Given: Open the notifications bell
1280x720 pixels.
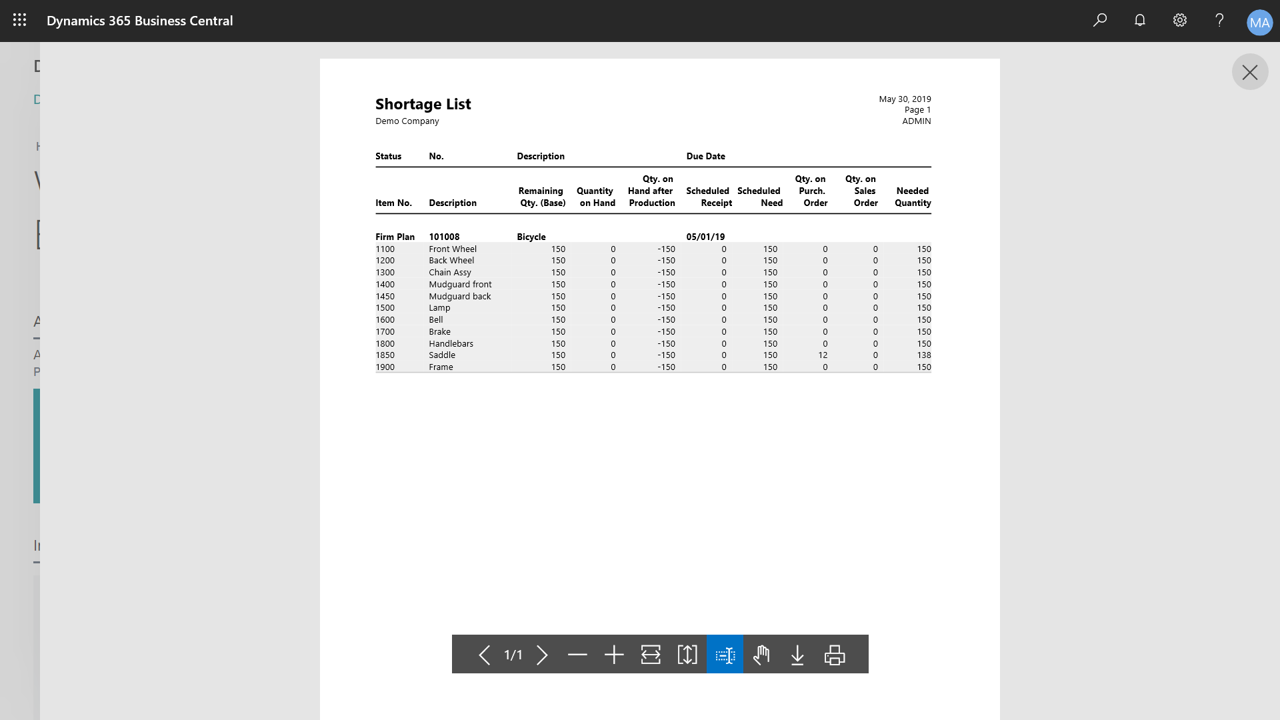Looking at the screenshot, I should point(1140,20).
